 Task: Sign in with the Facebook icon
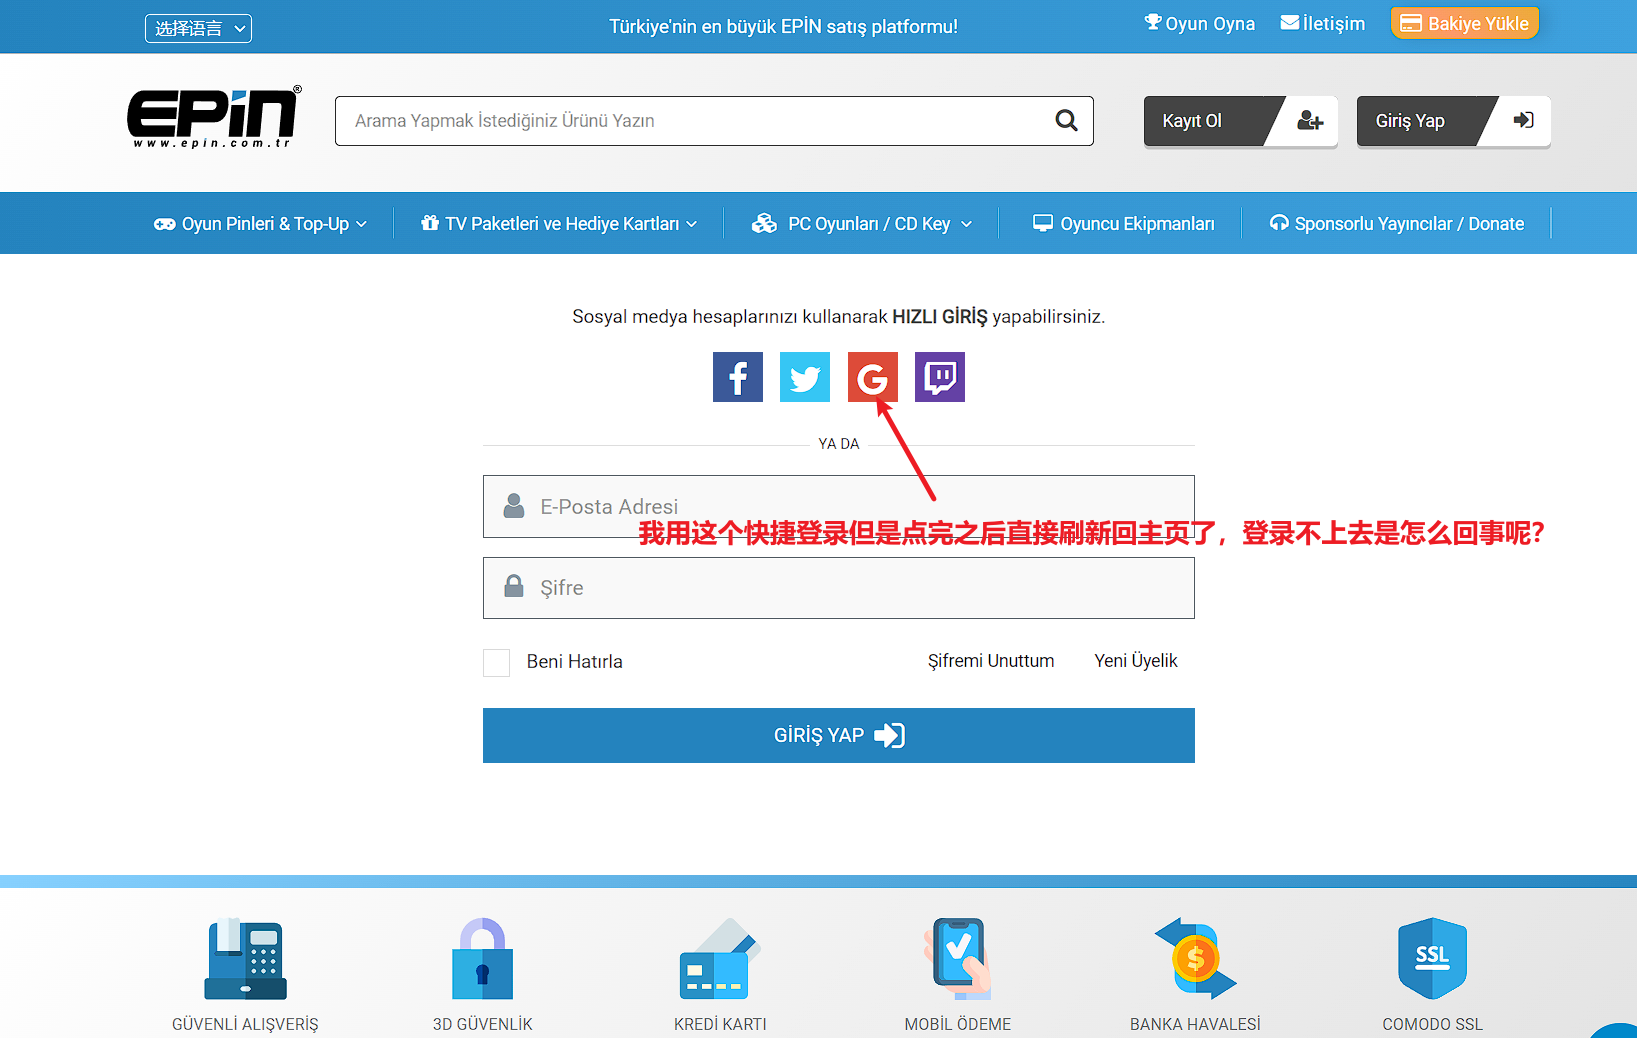pos(738,377)
